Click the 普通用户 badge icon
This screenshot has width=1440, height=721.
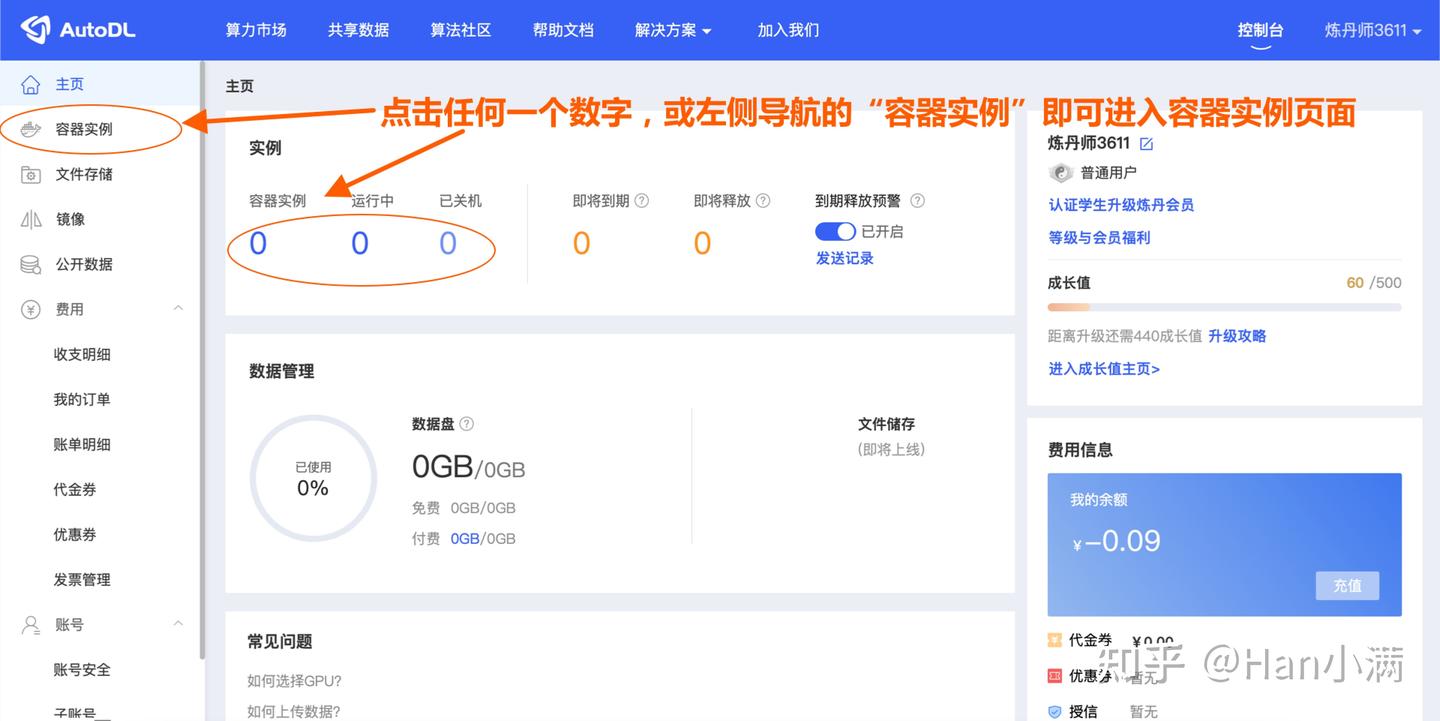click(1060, 172)
